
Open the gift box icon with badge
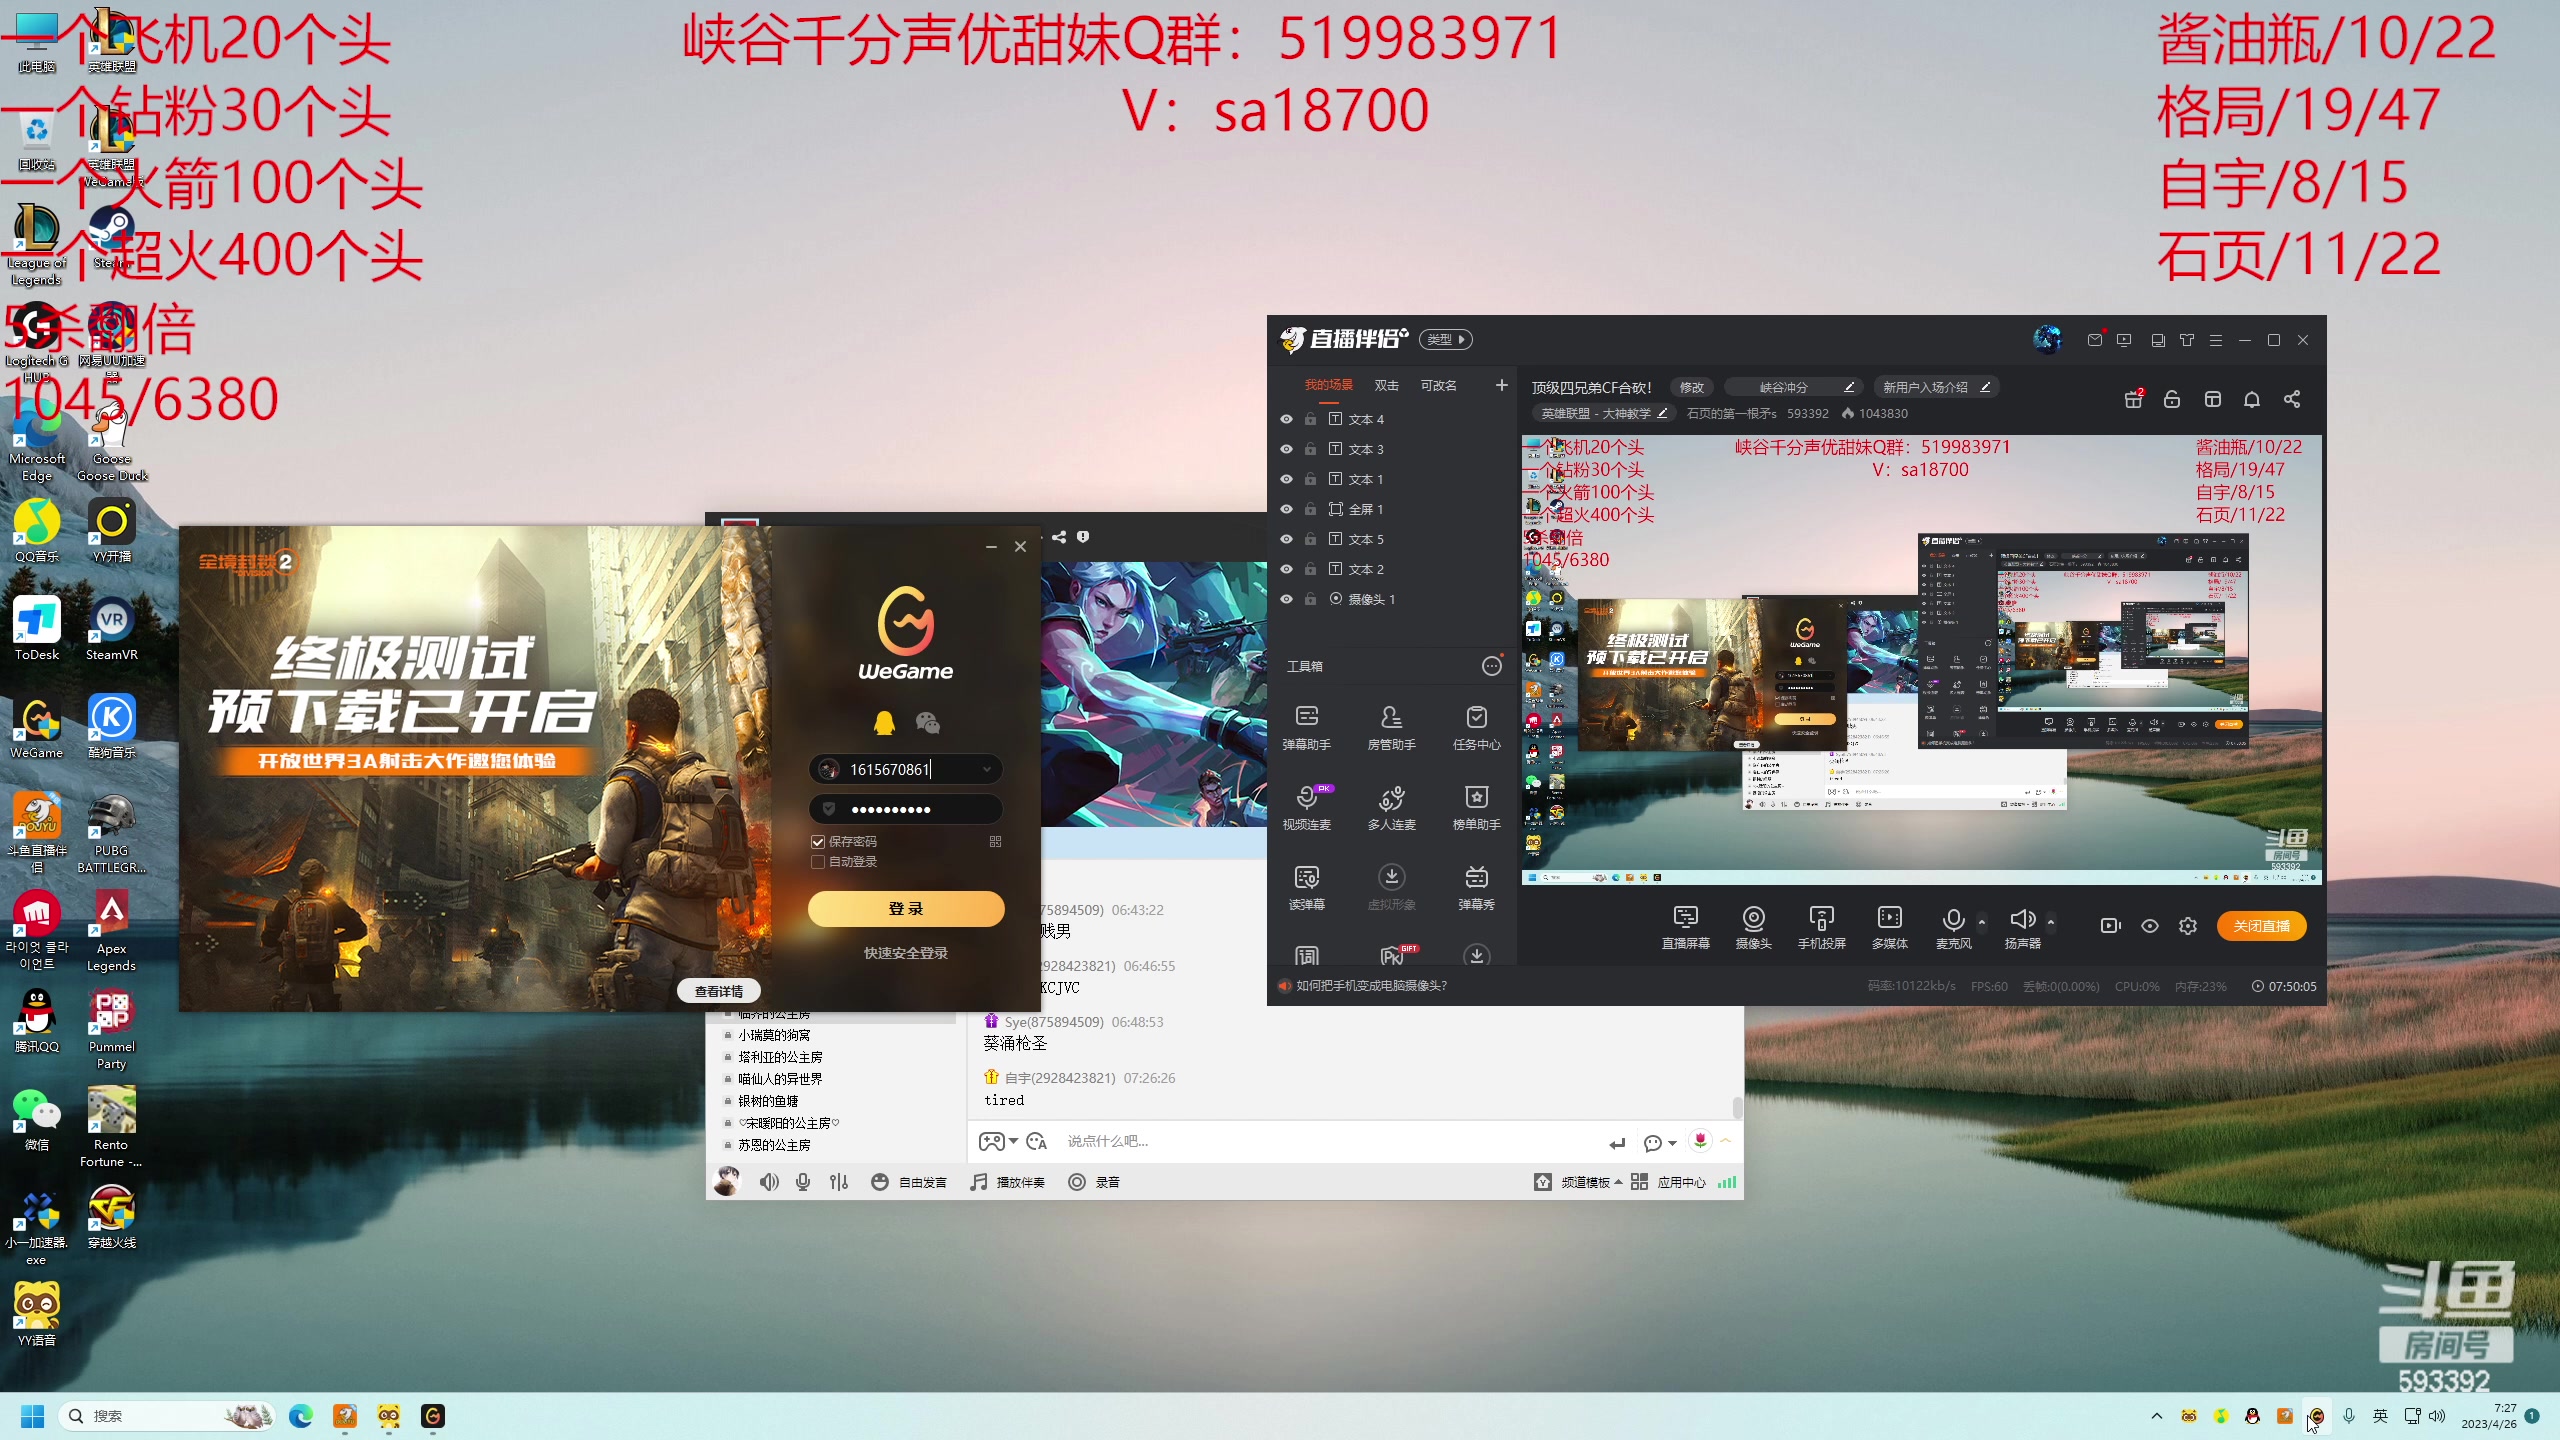(2133, 399)
